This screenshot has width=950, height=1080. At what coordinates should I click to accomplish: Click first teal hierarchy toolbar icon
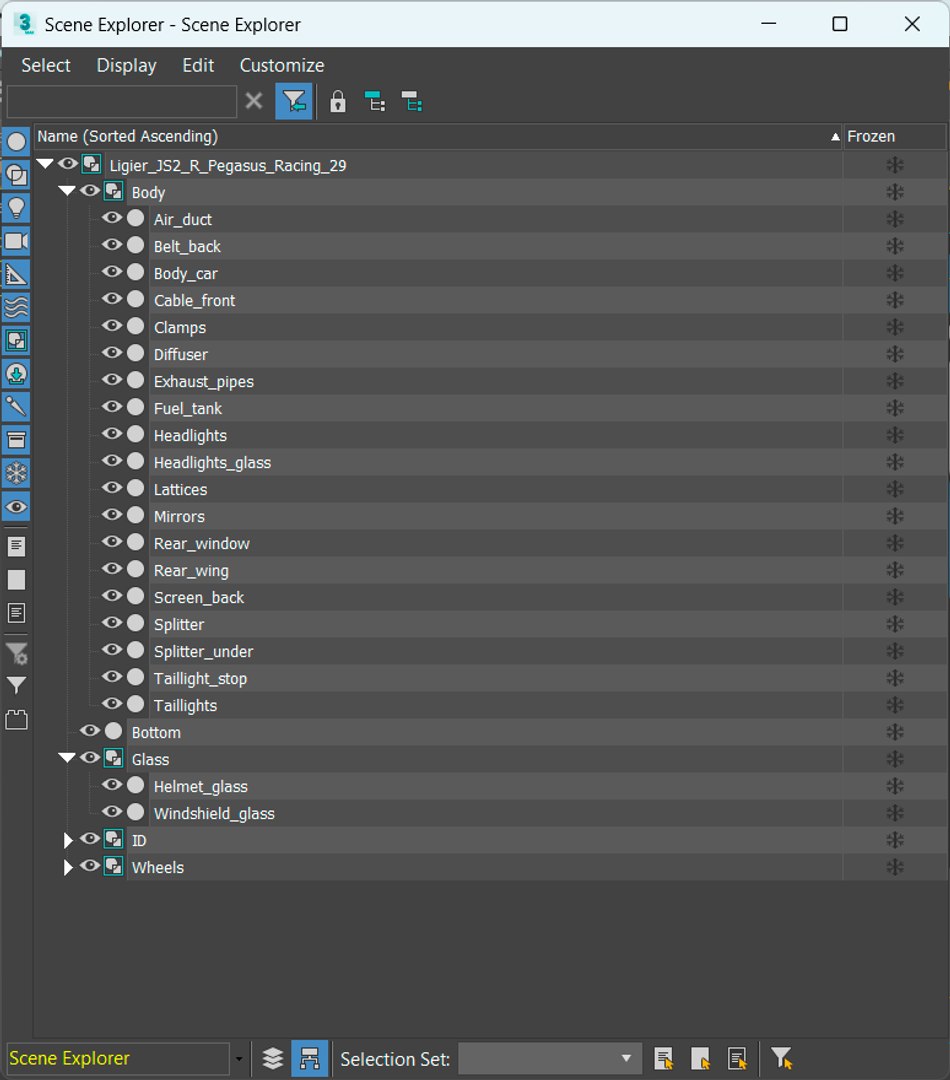375,102
